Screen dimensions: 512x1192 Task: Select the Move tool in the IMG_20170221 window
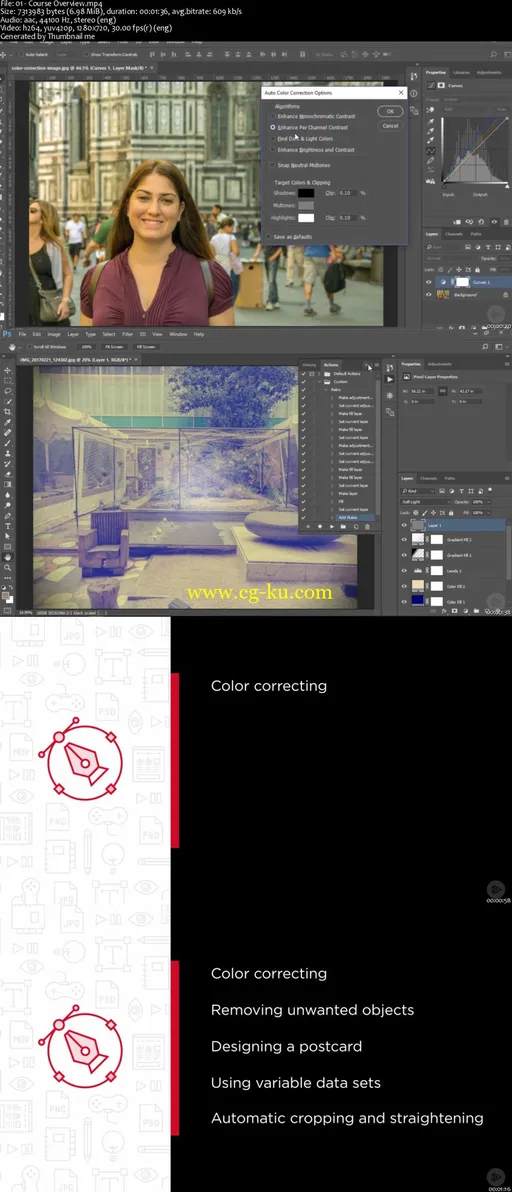[8, 370]
